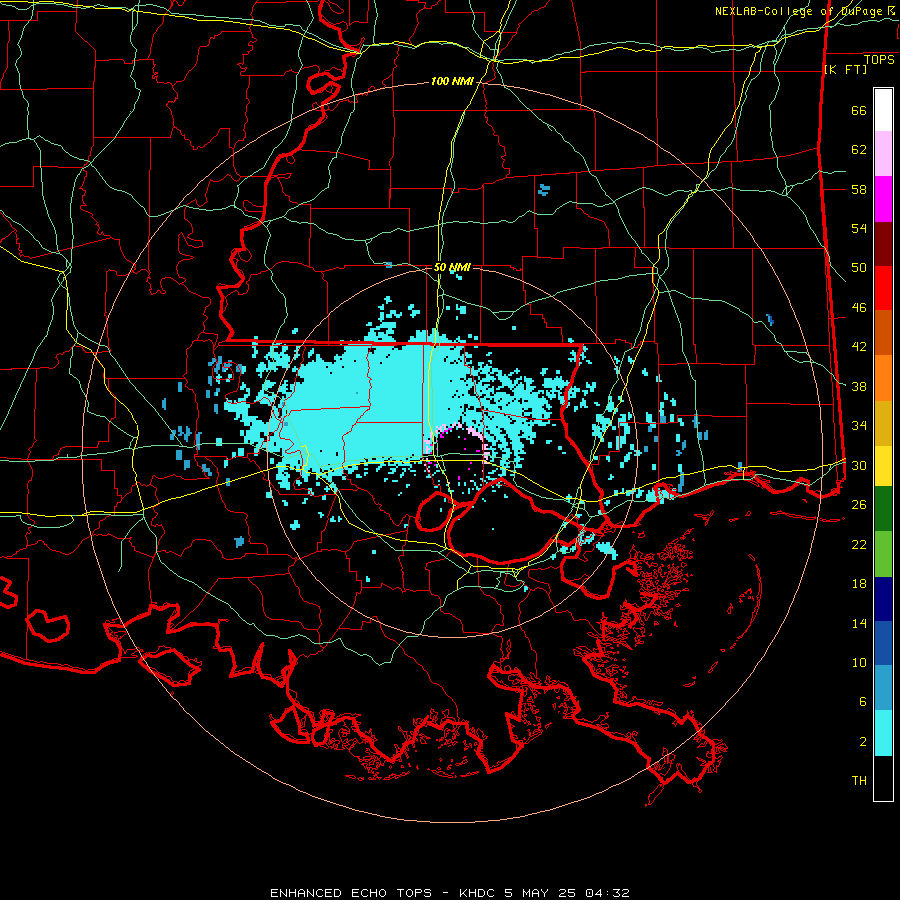This screenshot has width=900, height=900.
Task: Click the '26' legend value label
Action: [x=859, y=505]
